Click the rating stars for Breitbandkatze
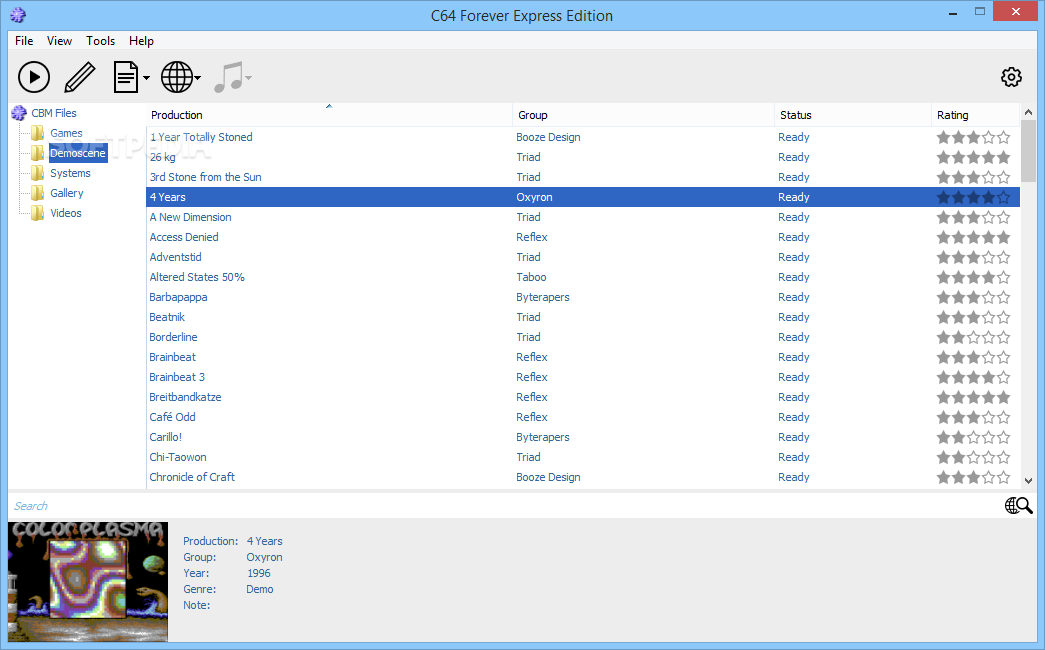 pos(974,397)
